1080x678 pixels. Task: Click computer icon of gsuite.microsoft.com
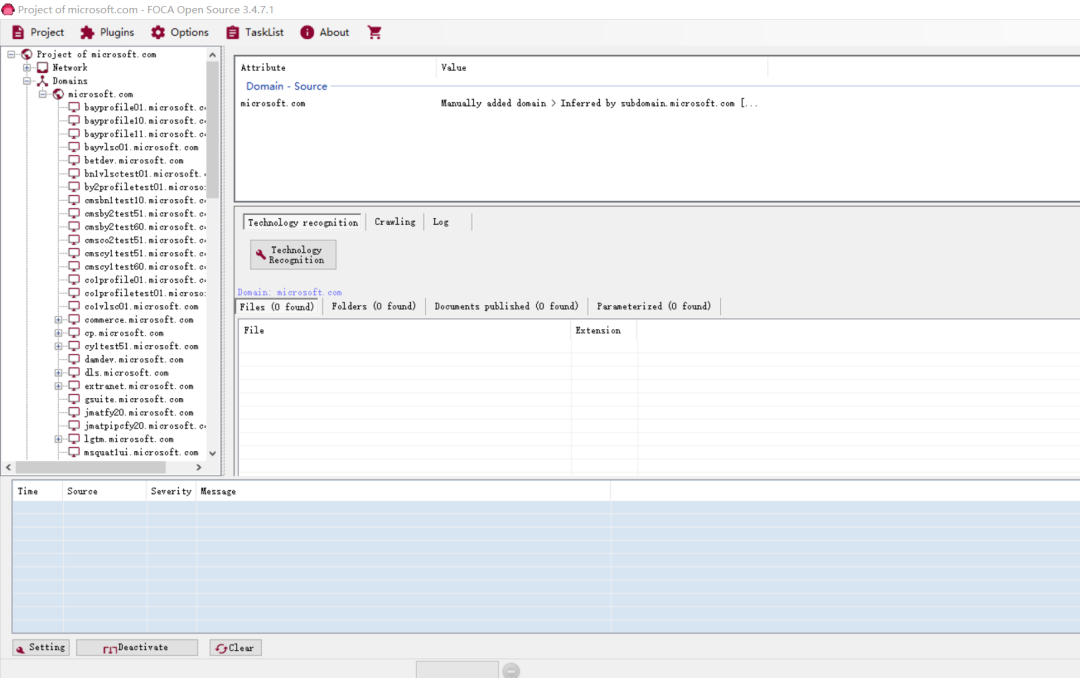point(74,399)
